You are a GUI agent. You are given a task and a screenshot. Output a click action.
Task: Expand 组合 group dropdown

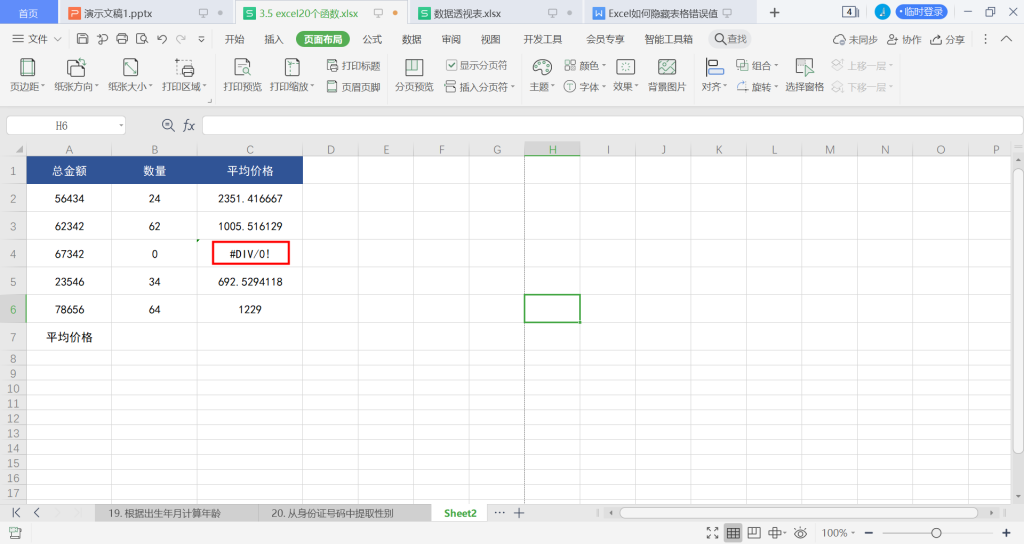point(776,65)
